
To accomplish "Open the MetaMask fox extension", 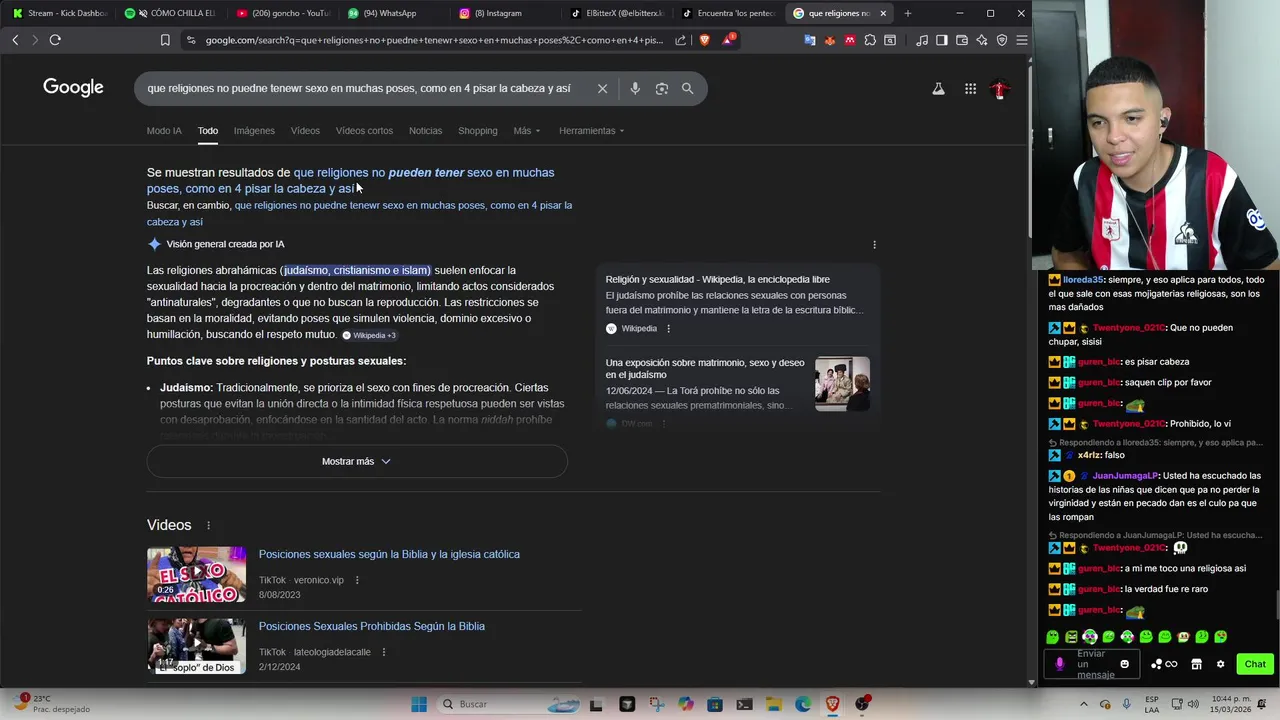I will [830, 40].
